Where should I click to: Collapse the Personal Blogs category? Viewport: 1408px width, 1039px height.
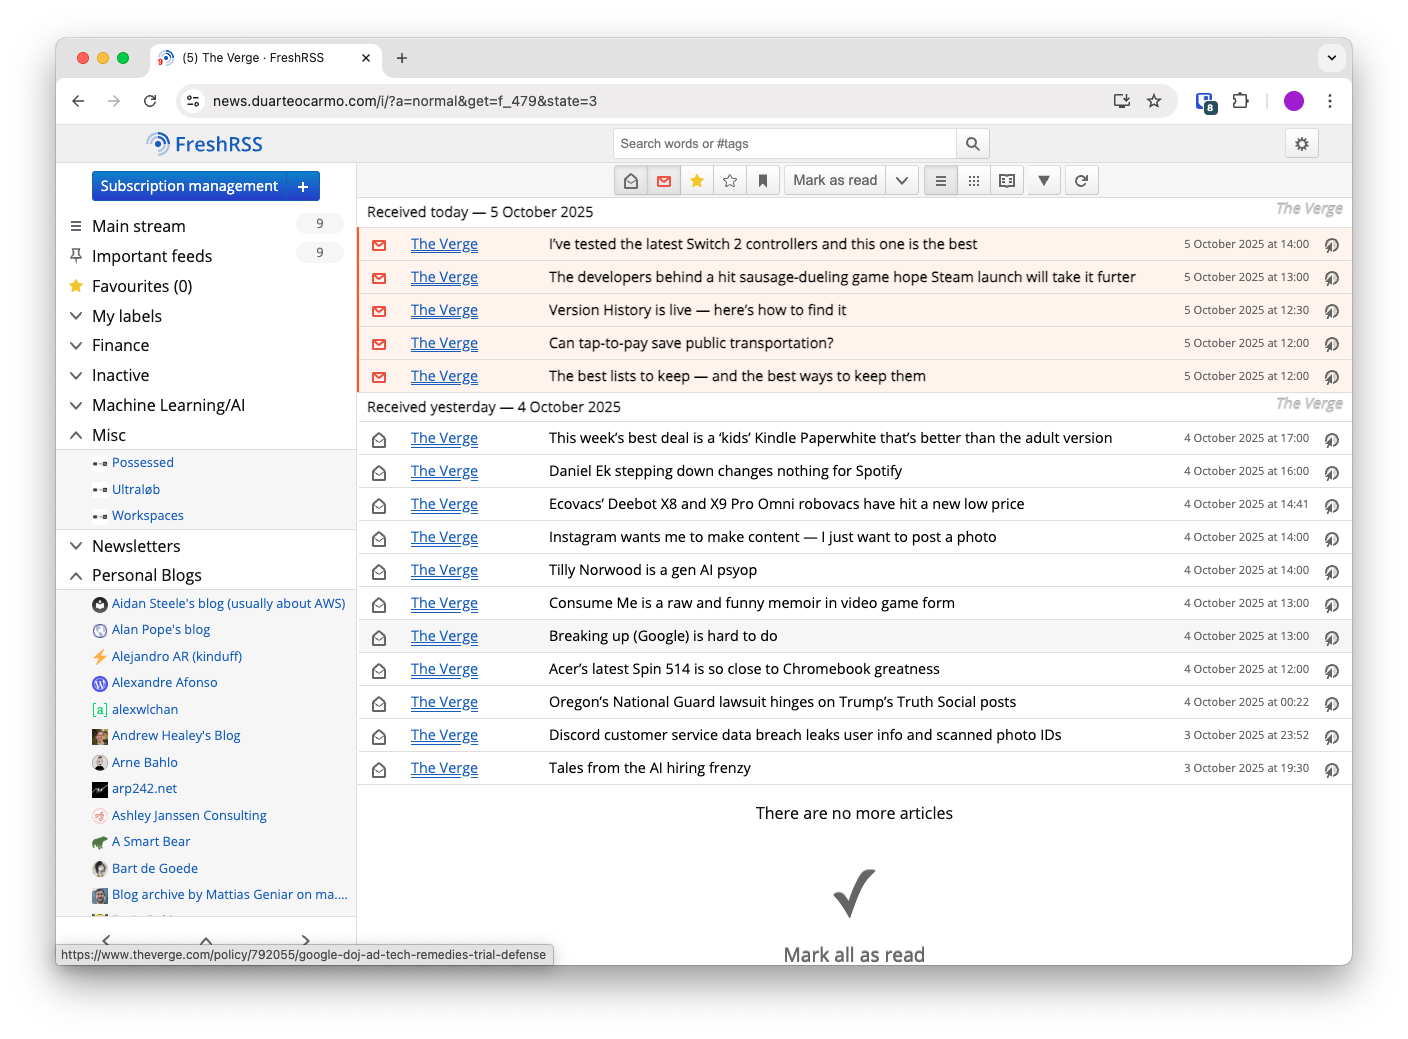click(x=76, y=576)
